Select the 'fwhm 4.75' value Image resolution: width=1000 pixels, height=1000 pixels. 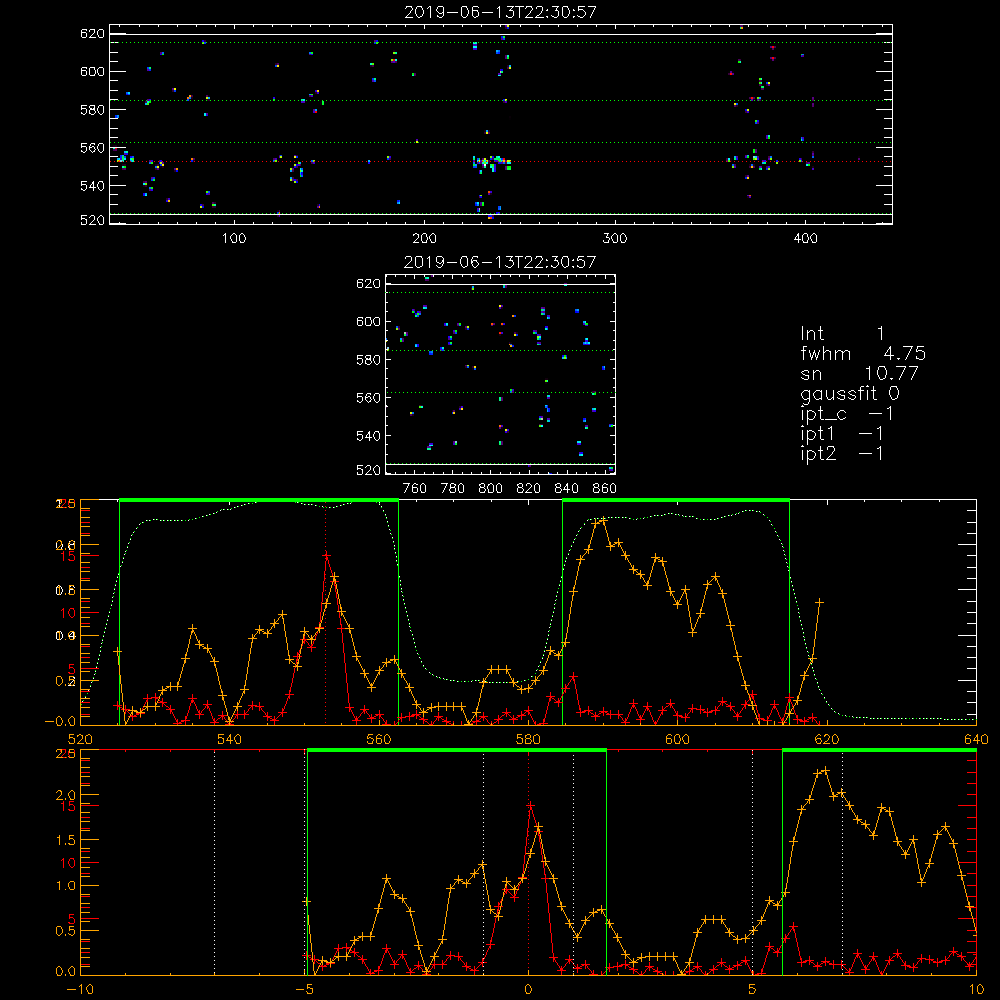pos(863,353)
